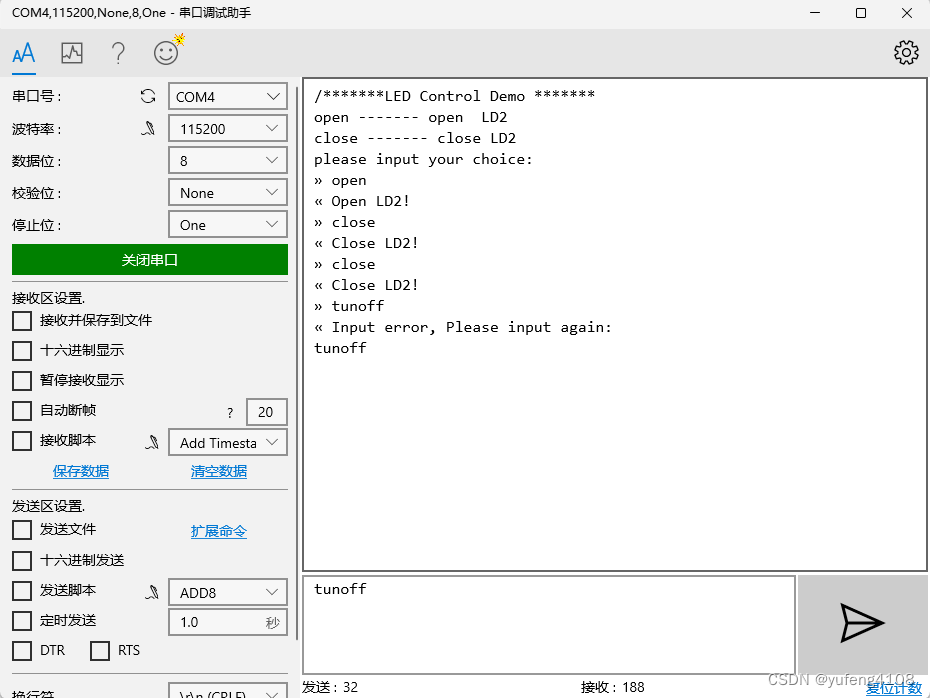This screenshot has width=930, height=698.
Task: Click the 保存数据 link
Action: 81,471
